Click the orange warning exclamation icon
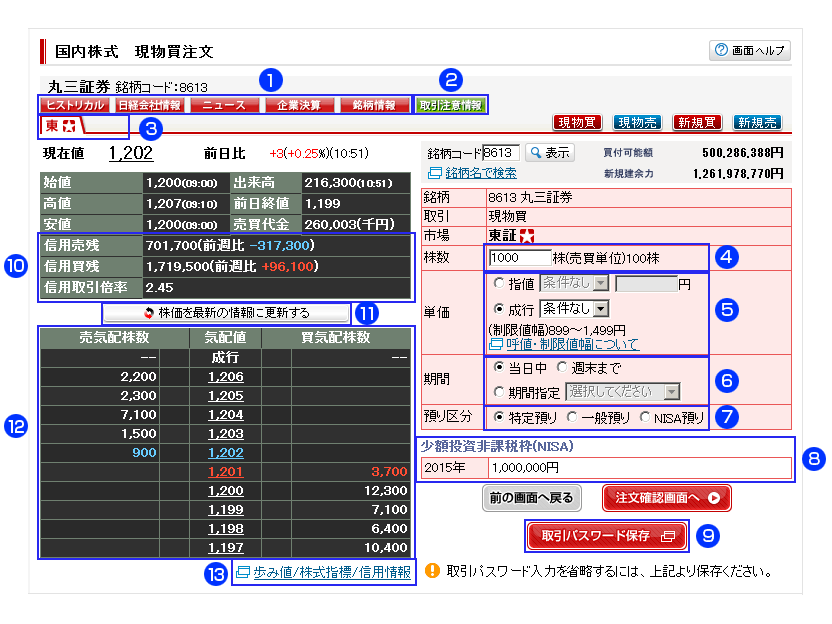Image resolution: width=832 pixels, height=624 pixels. [x=432, y=571]
